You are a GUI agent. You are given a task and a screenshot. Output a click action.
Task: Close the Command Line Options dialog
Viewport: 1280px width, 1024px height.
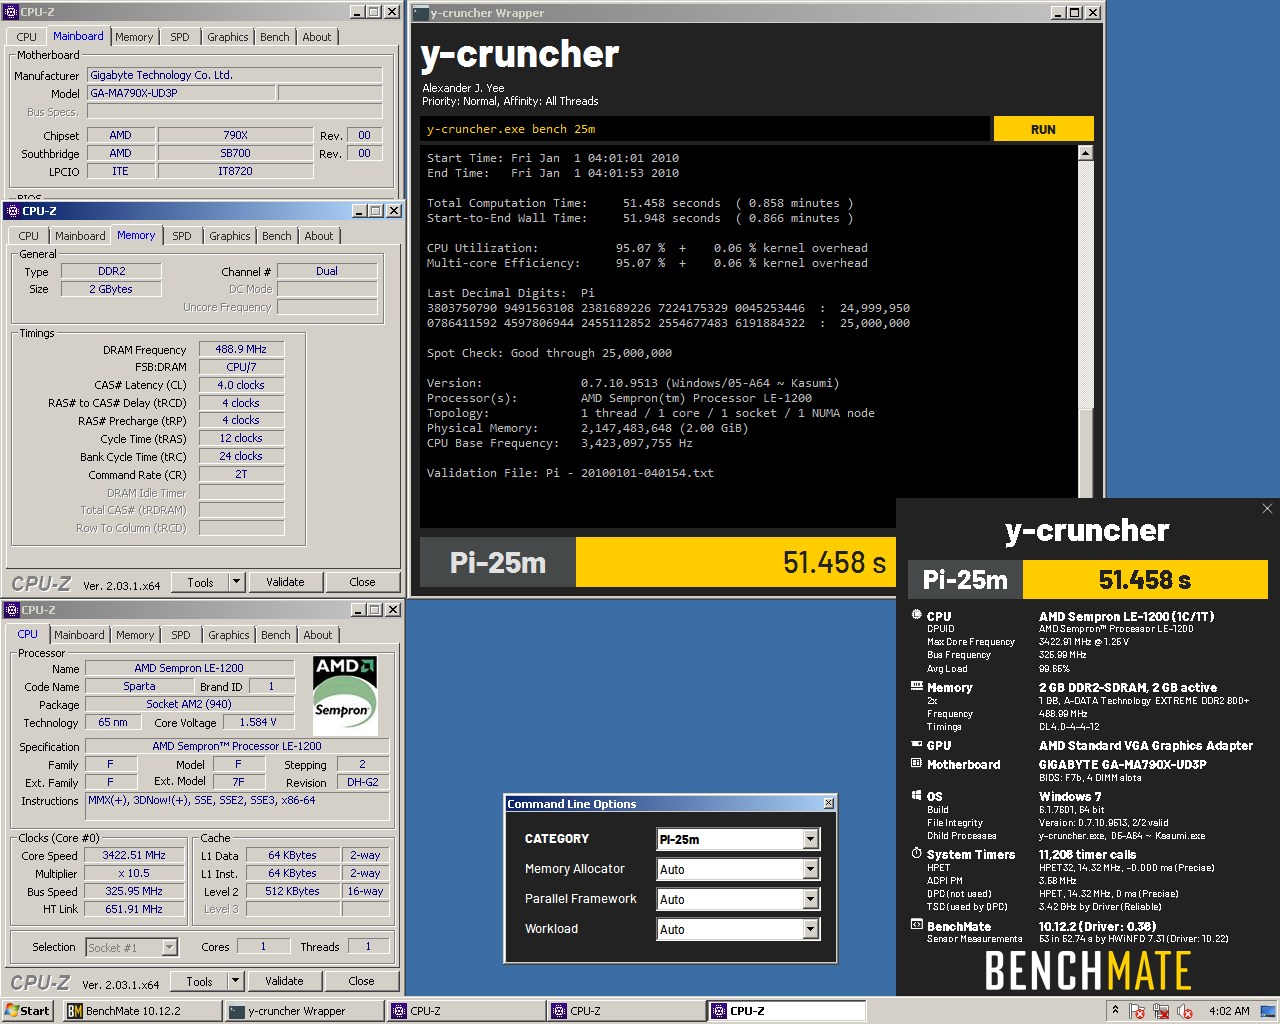click(x=828, y=803)
